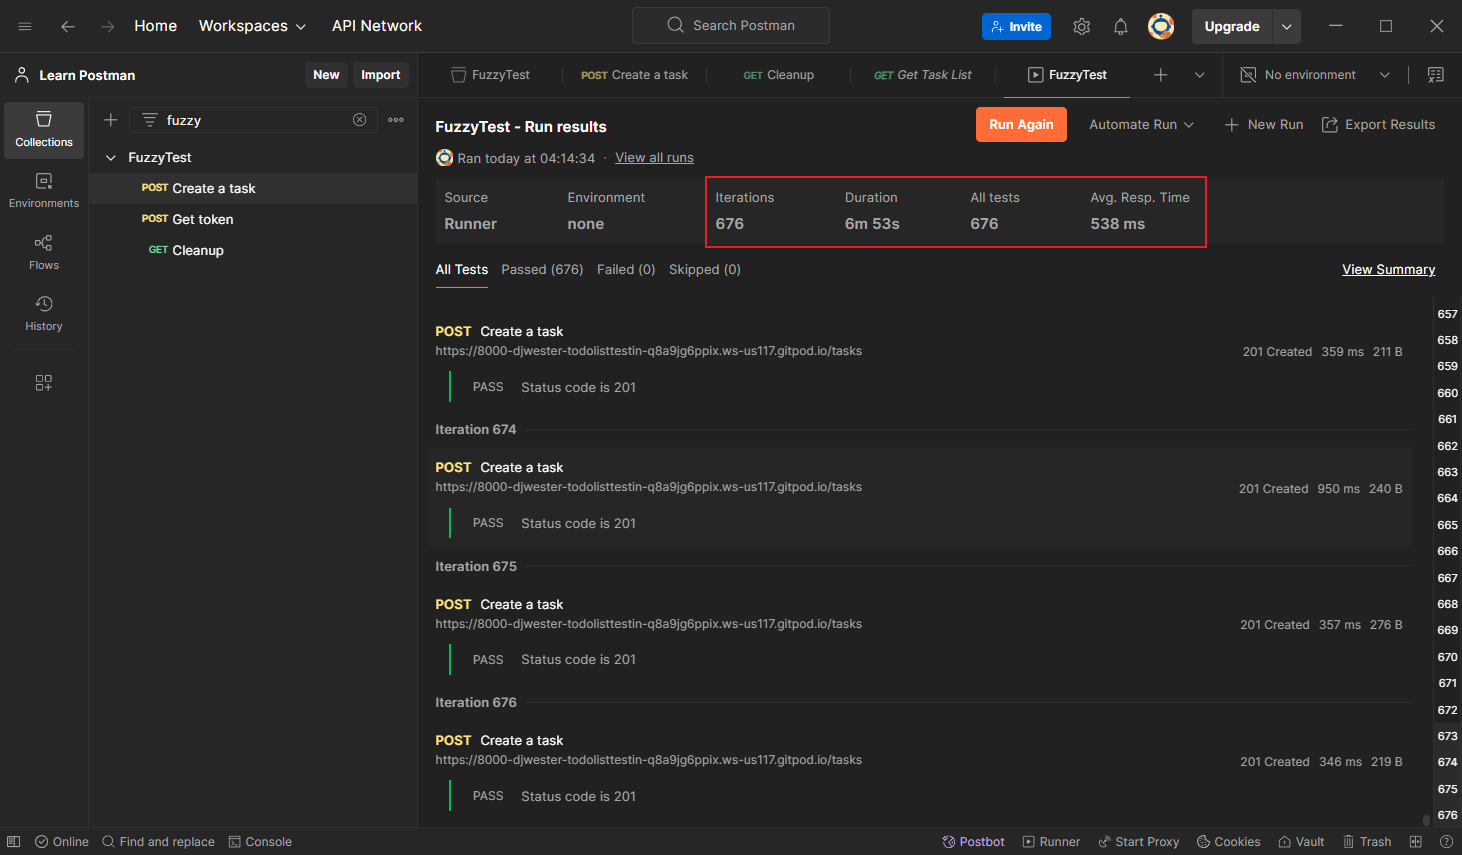
Task: Open the user avatar menu
Action: [1161, 27]
